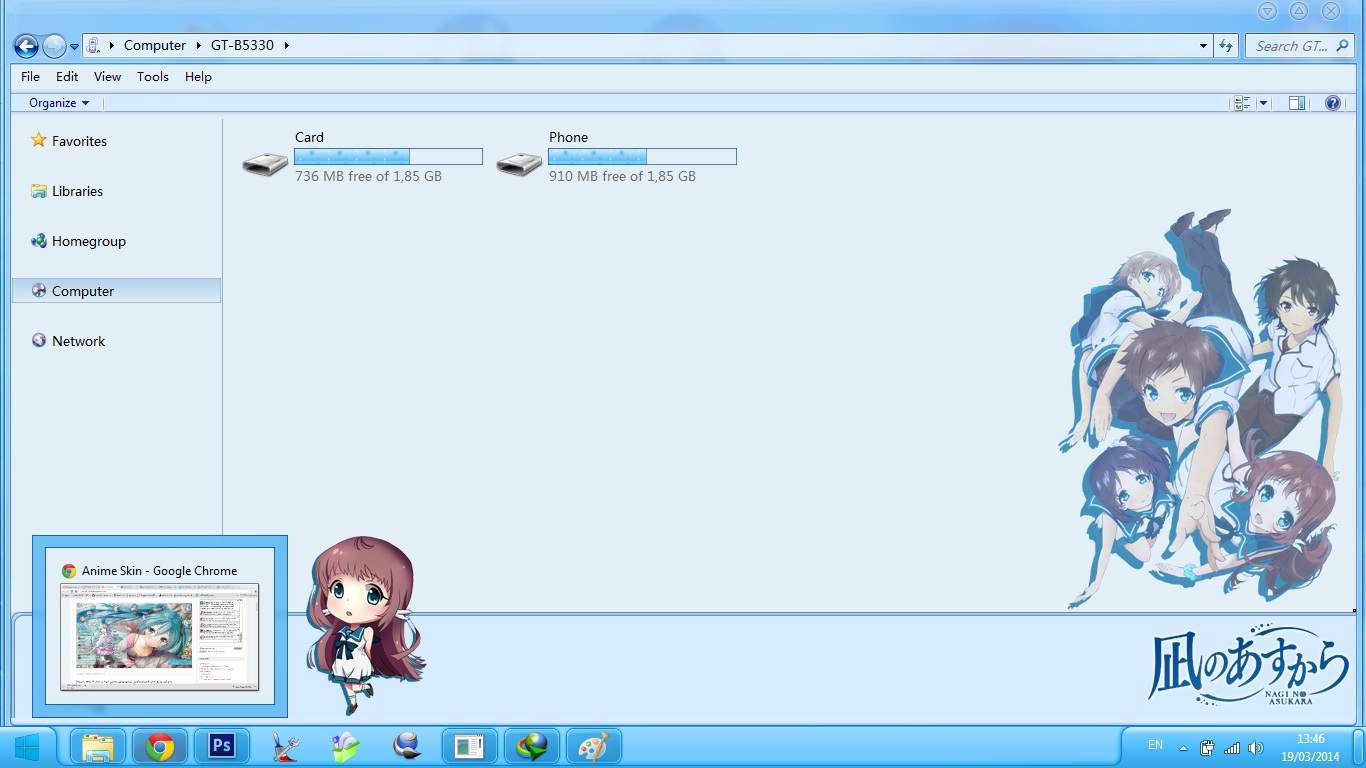Screen dimensions: 1366x768
Task: Open the Help question mark icon
Action: [1332, 103]
